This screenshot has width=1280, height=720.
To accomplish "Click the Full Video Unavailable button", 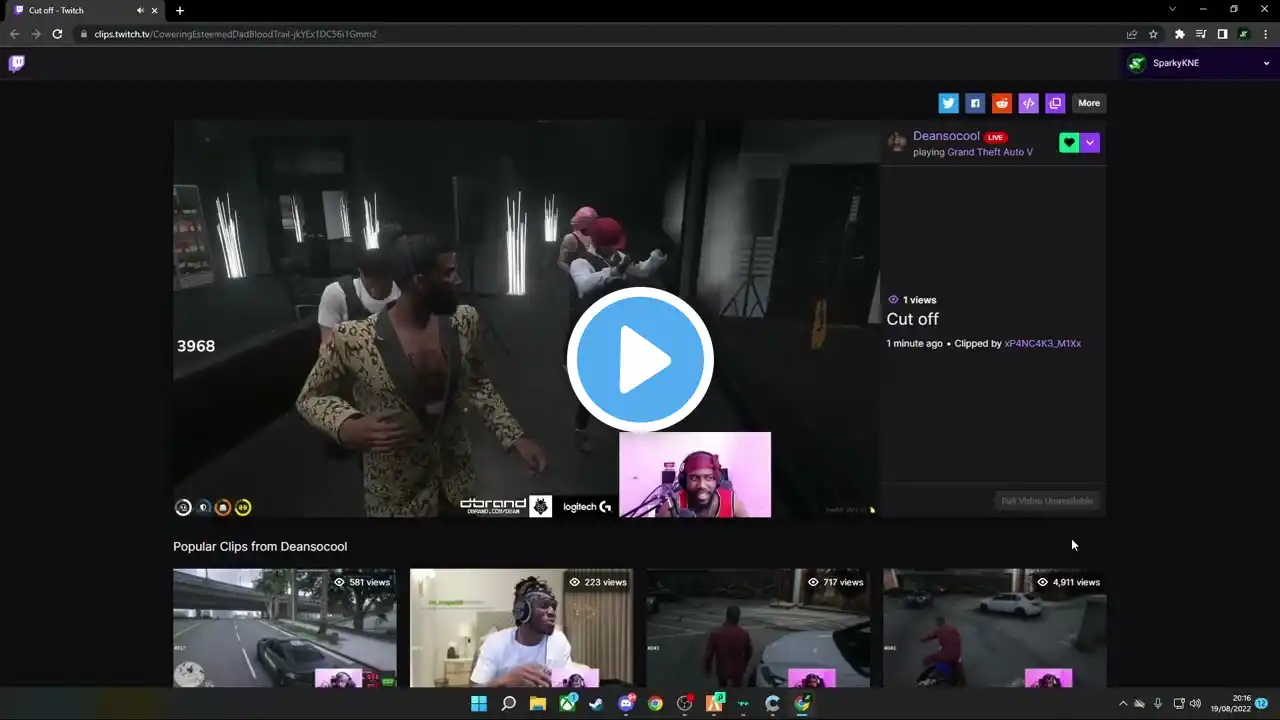I will click(x=1047, y=501).
